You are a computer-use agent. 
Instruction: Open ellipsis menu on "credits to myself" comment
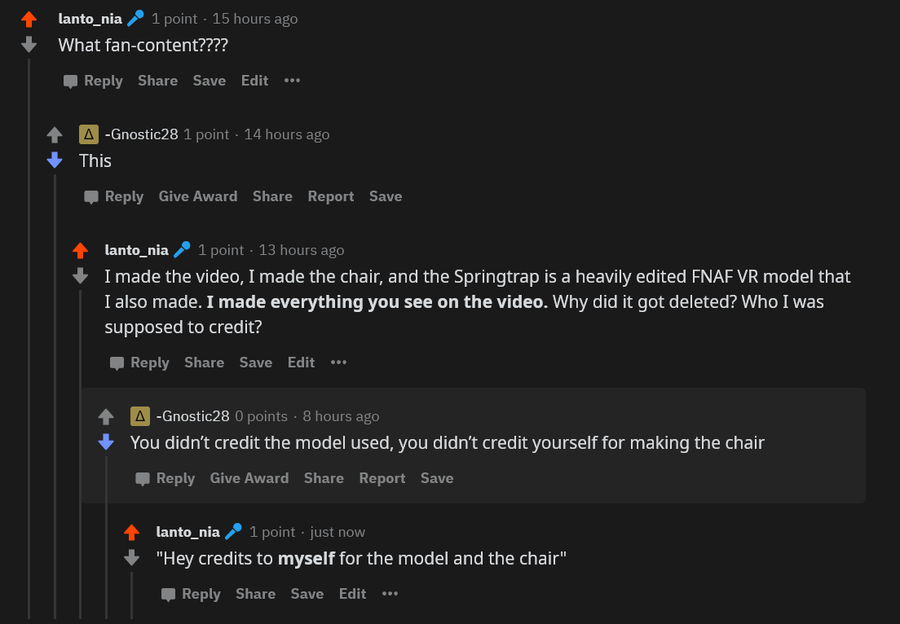[x=390, y=594]
